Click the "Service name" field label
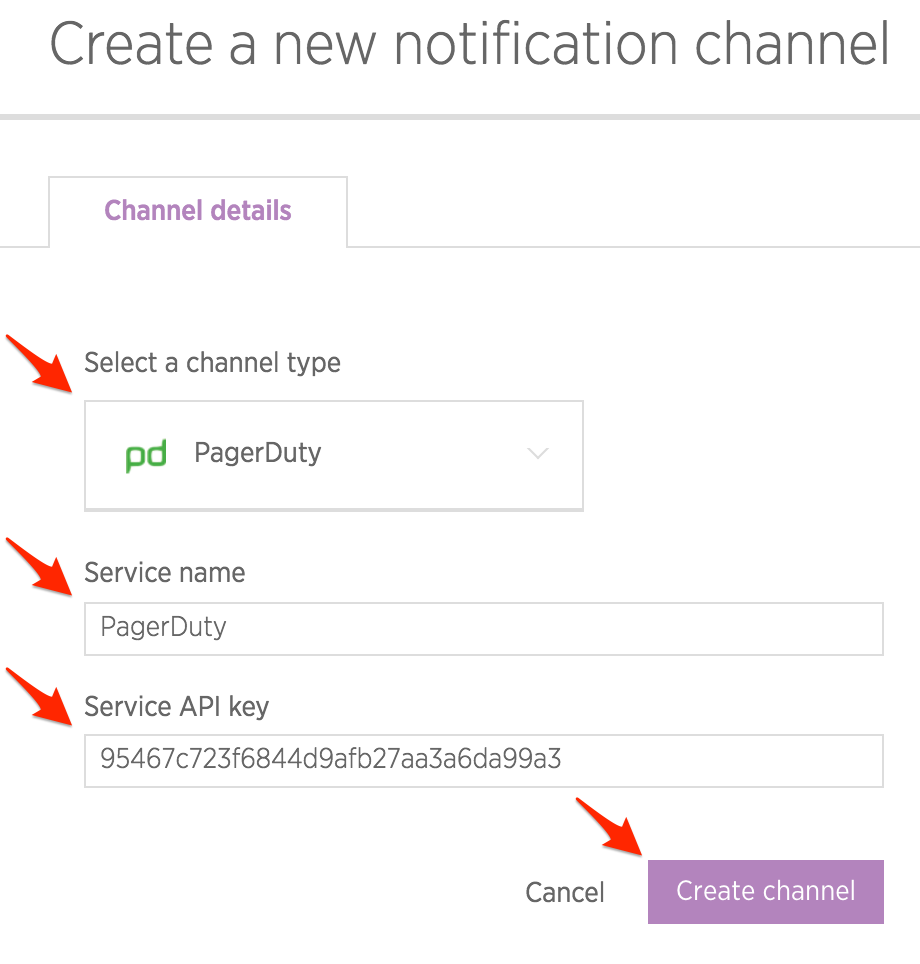 (x=164, y=573)
